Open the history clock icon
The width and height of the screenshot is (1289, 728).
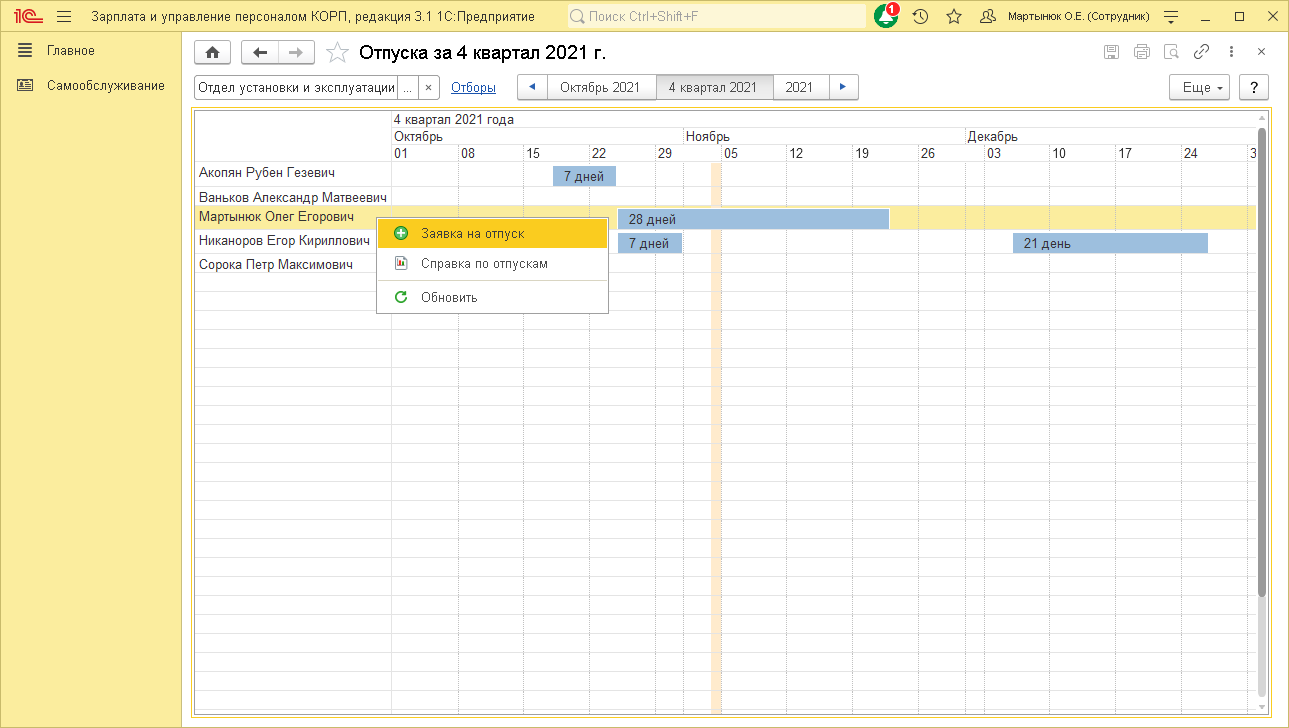pos(921,17)
